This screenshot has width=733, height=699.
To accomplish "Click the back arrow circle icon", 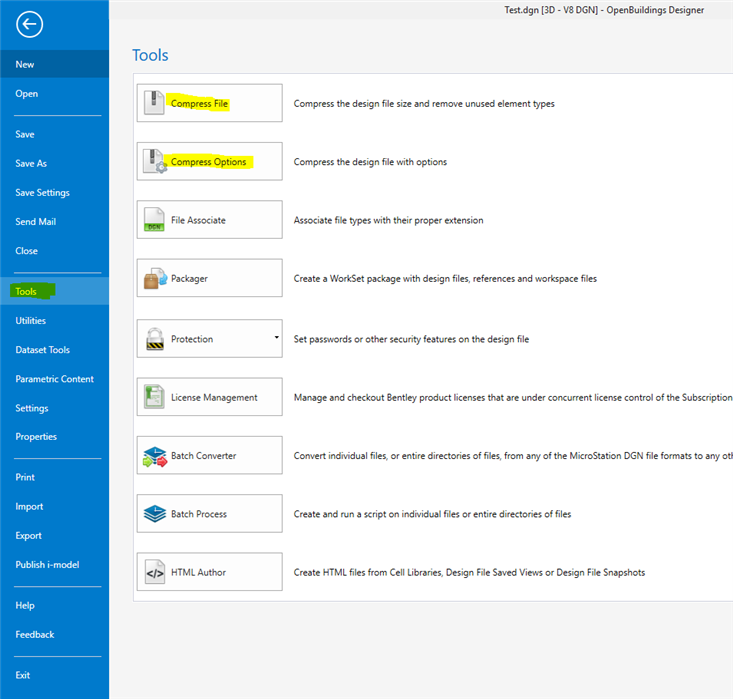I will 29,24.
